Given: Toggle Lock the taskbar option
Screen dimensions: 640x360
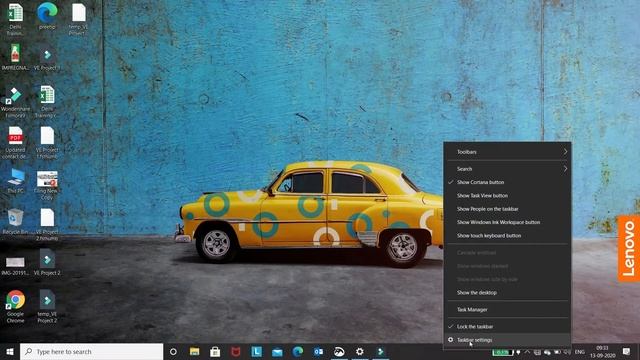Looking at the screenshot, I should point(507,327).
